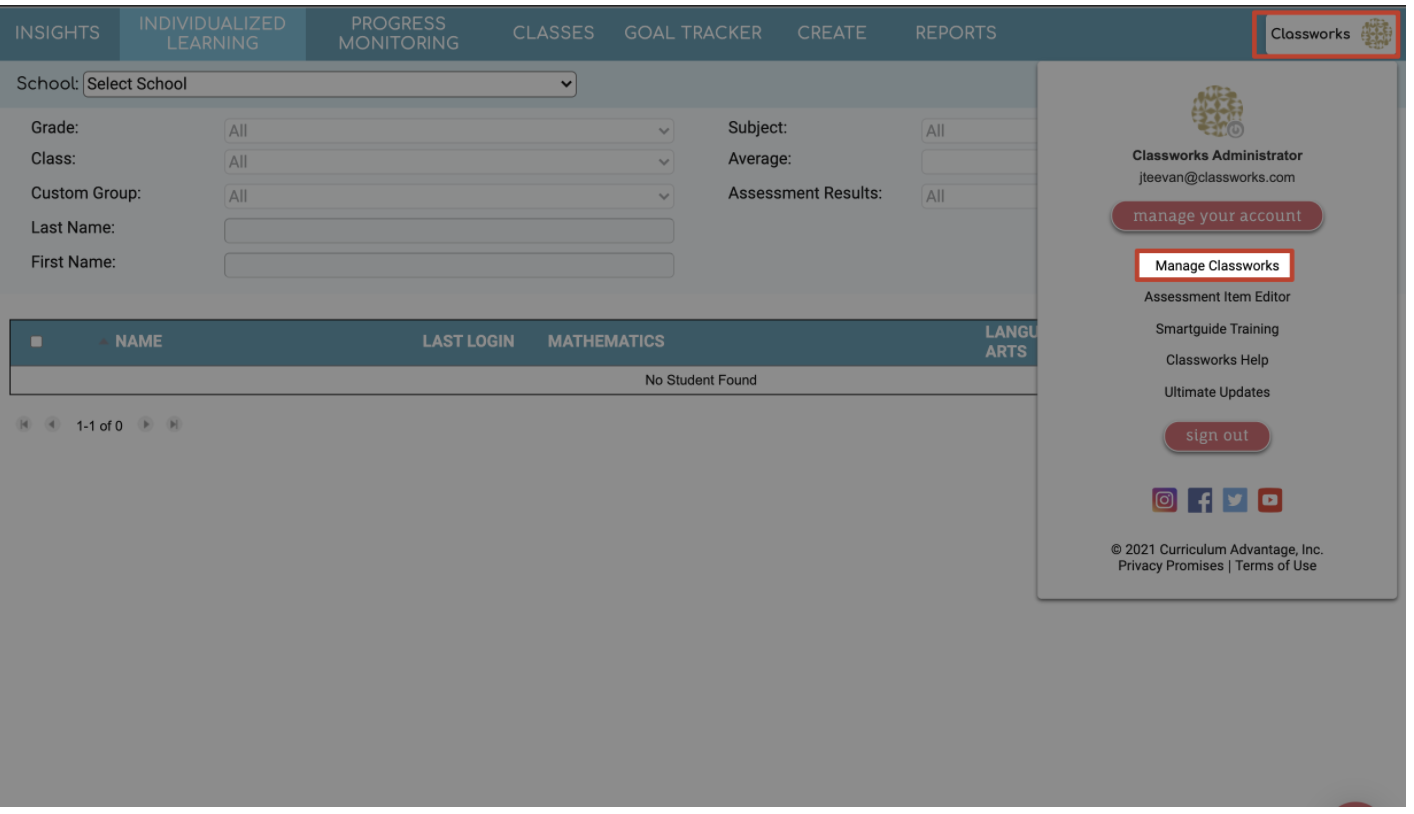Jump to last page using pagination arrow

coord(173,423)
